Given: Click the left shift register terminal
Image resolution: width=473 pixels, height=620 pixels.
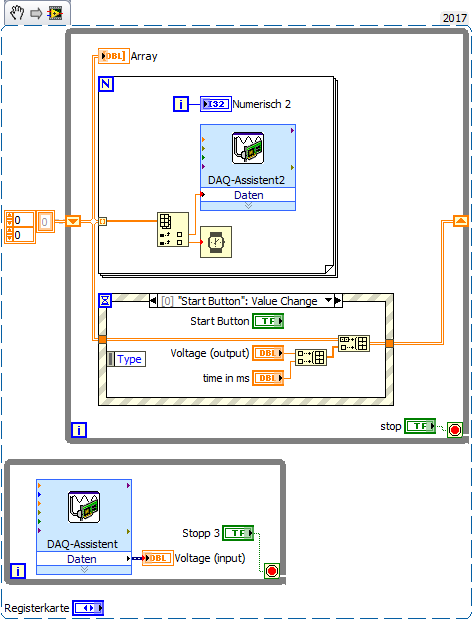Looking at the screenshot, I should click(73, 221).
